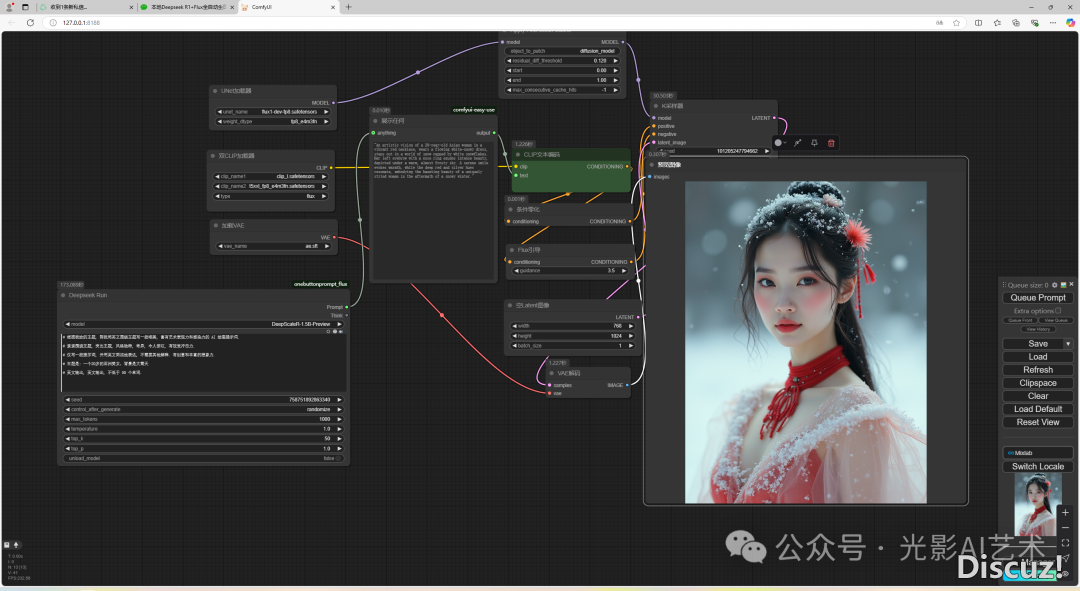The height and width of the screenshot is (591, 1080).
Task: Increase temperature value with right arrow
Action: tap(339, 428)
